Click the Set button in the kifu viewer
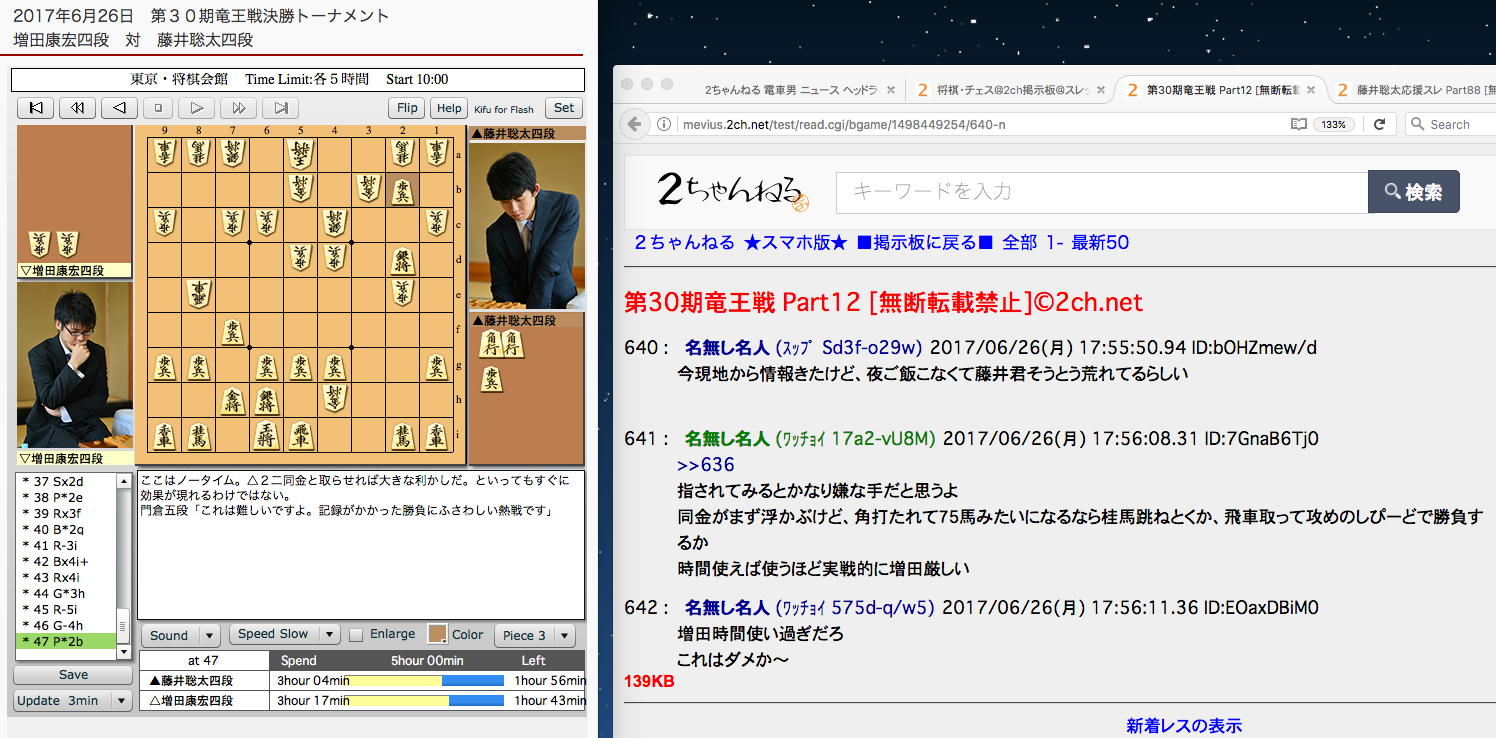The height and width of the screenshot is (738, 1496). pos(565,108)
